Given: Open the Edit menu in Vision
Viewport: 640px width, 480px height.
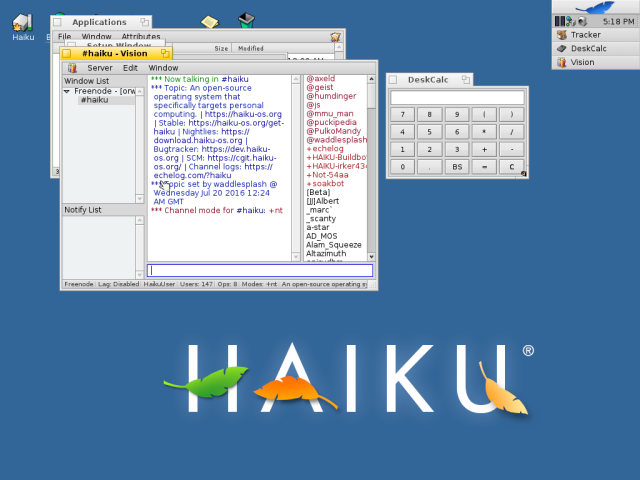Looking at the screenshot, I should (130, 68).
